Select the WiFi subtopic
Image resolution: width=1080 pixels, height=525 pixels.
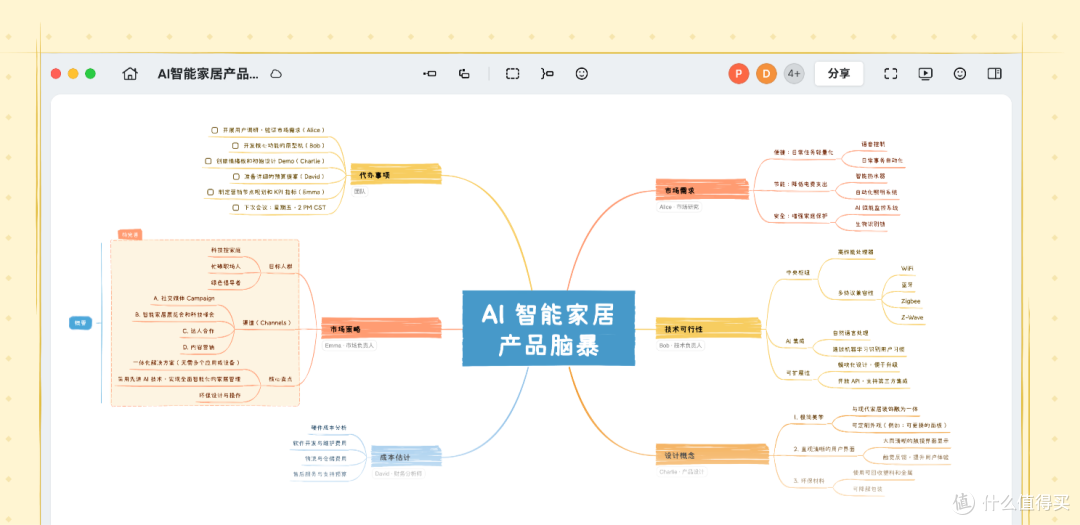pos(908,269)
